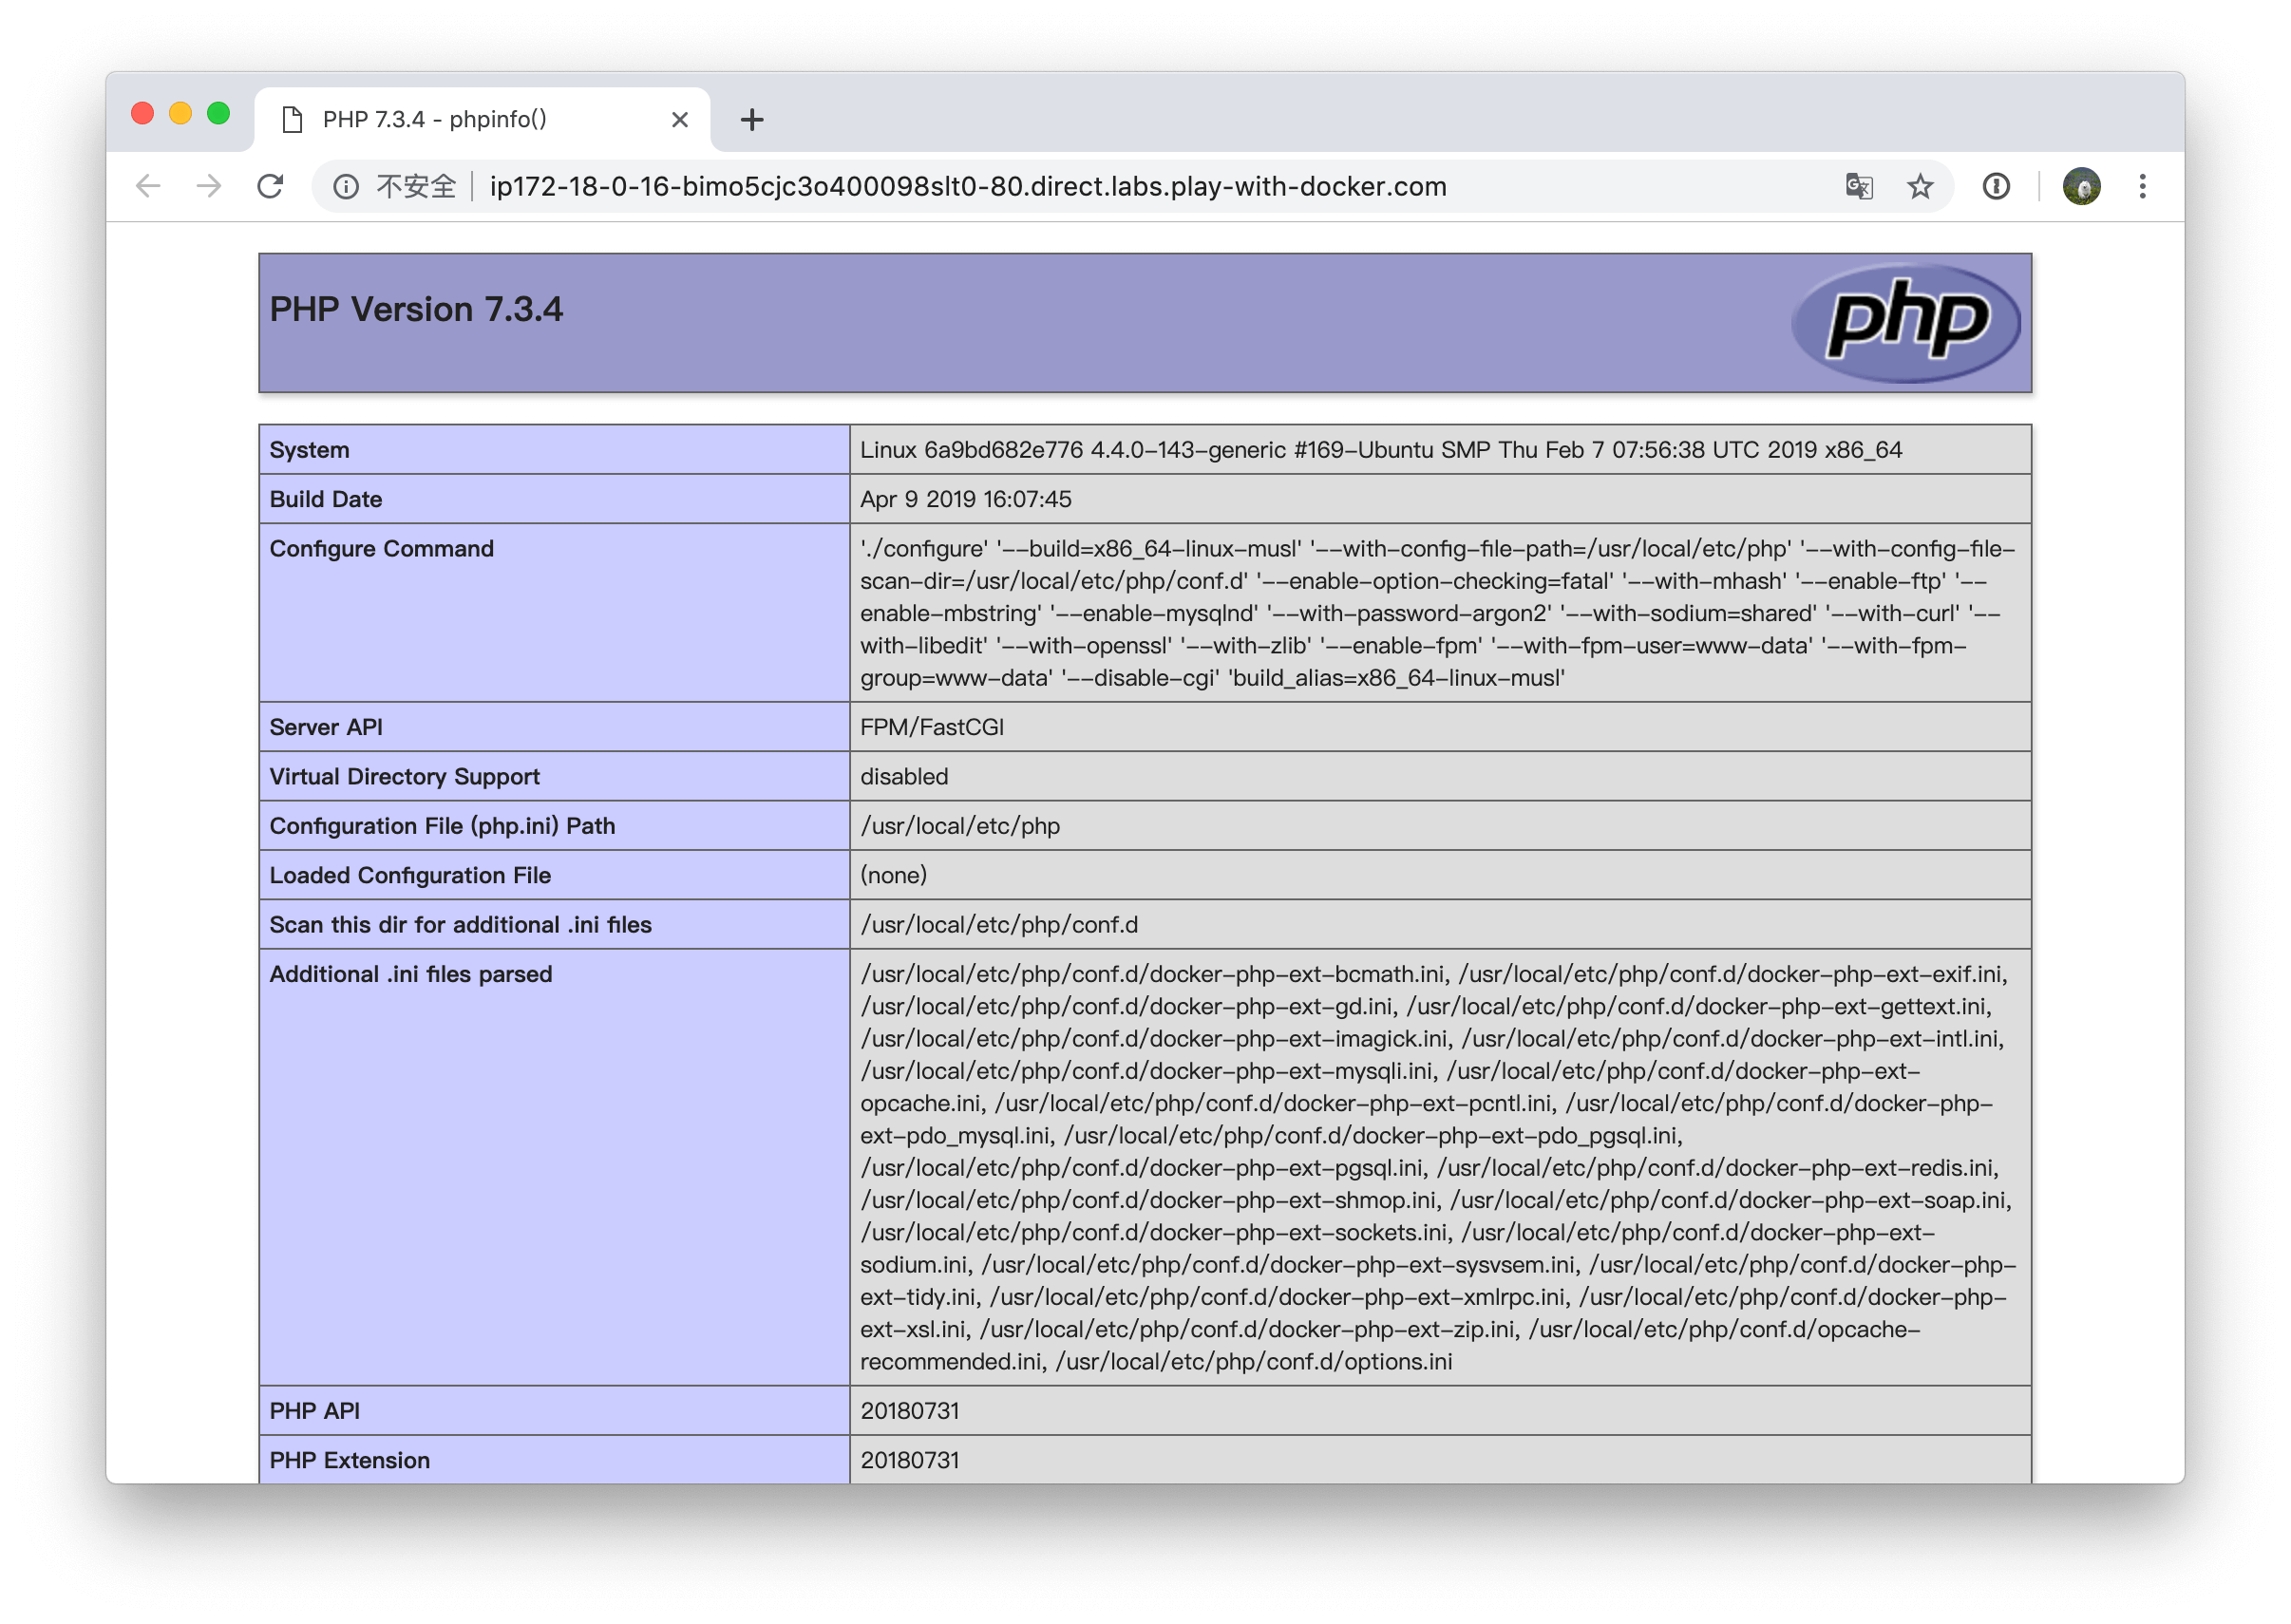
Task: Bookmark this page with the star icon
Action: pos(1919,186)
